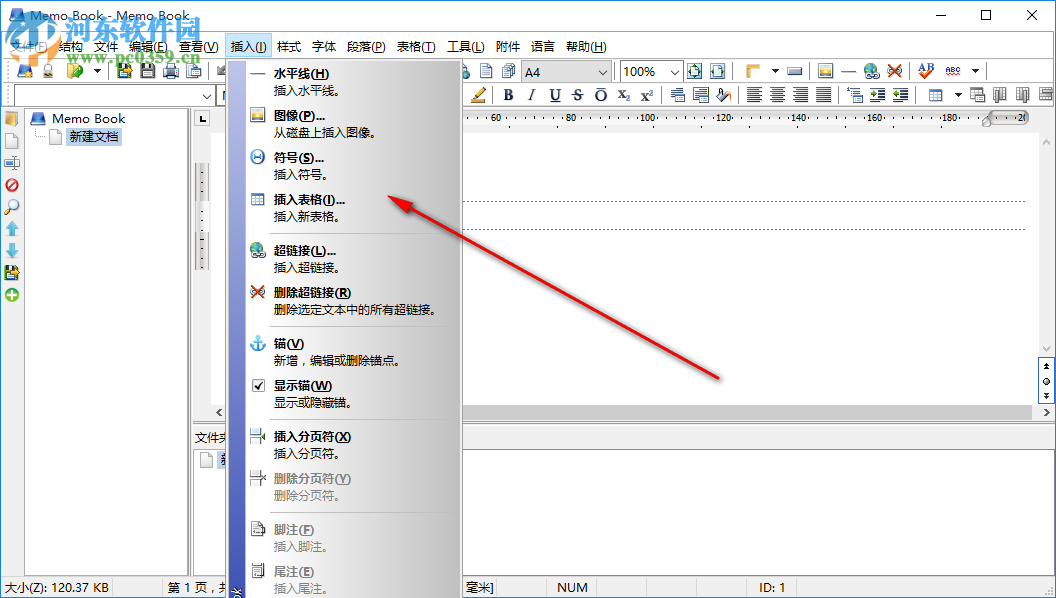Open dropdown arrow beside folder open icon
Screen dimensions: 1056x598
96,70
